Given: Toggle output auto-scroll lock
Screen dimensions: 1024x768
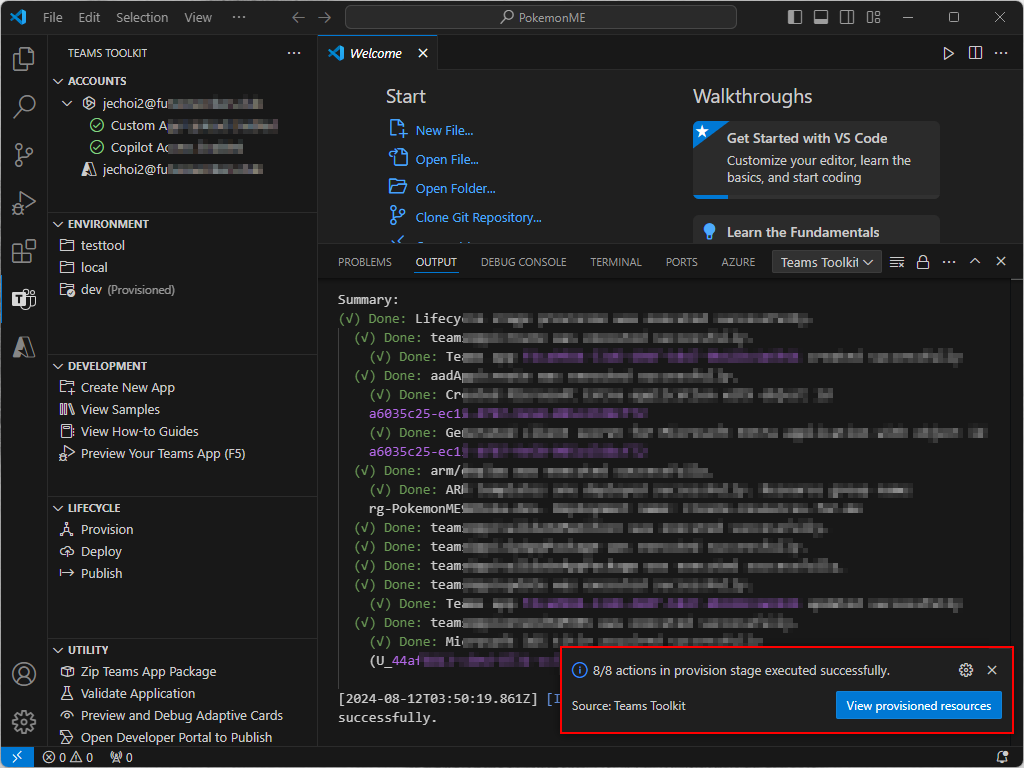Looking at the screenshot, I should click(923, 263).
